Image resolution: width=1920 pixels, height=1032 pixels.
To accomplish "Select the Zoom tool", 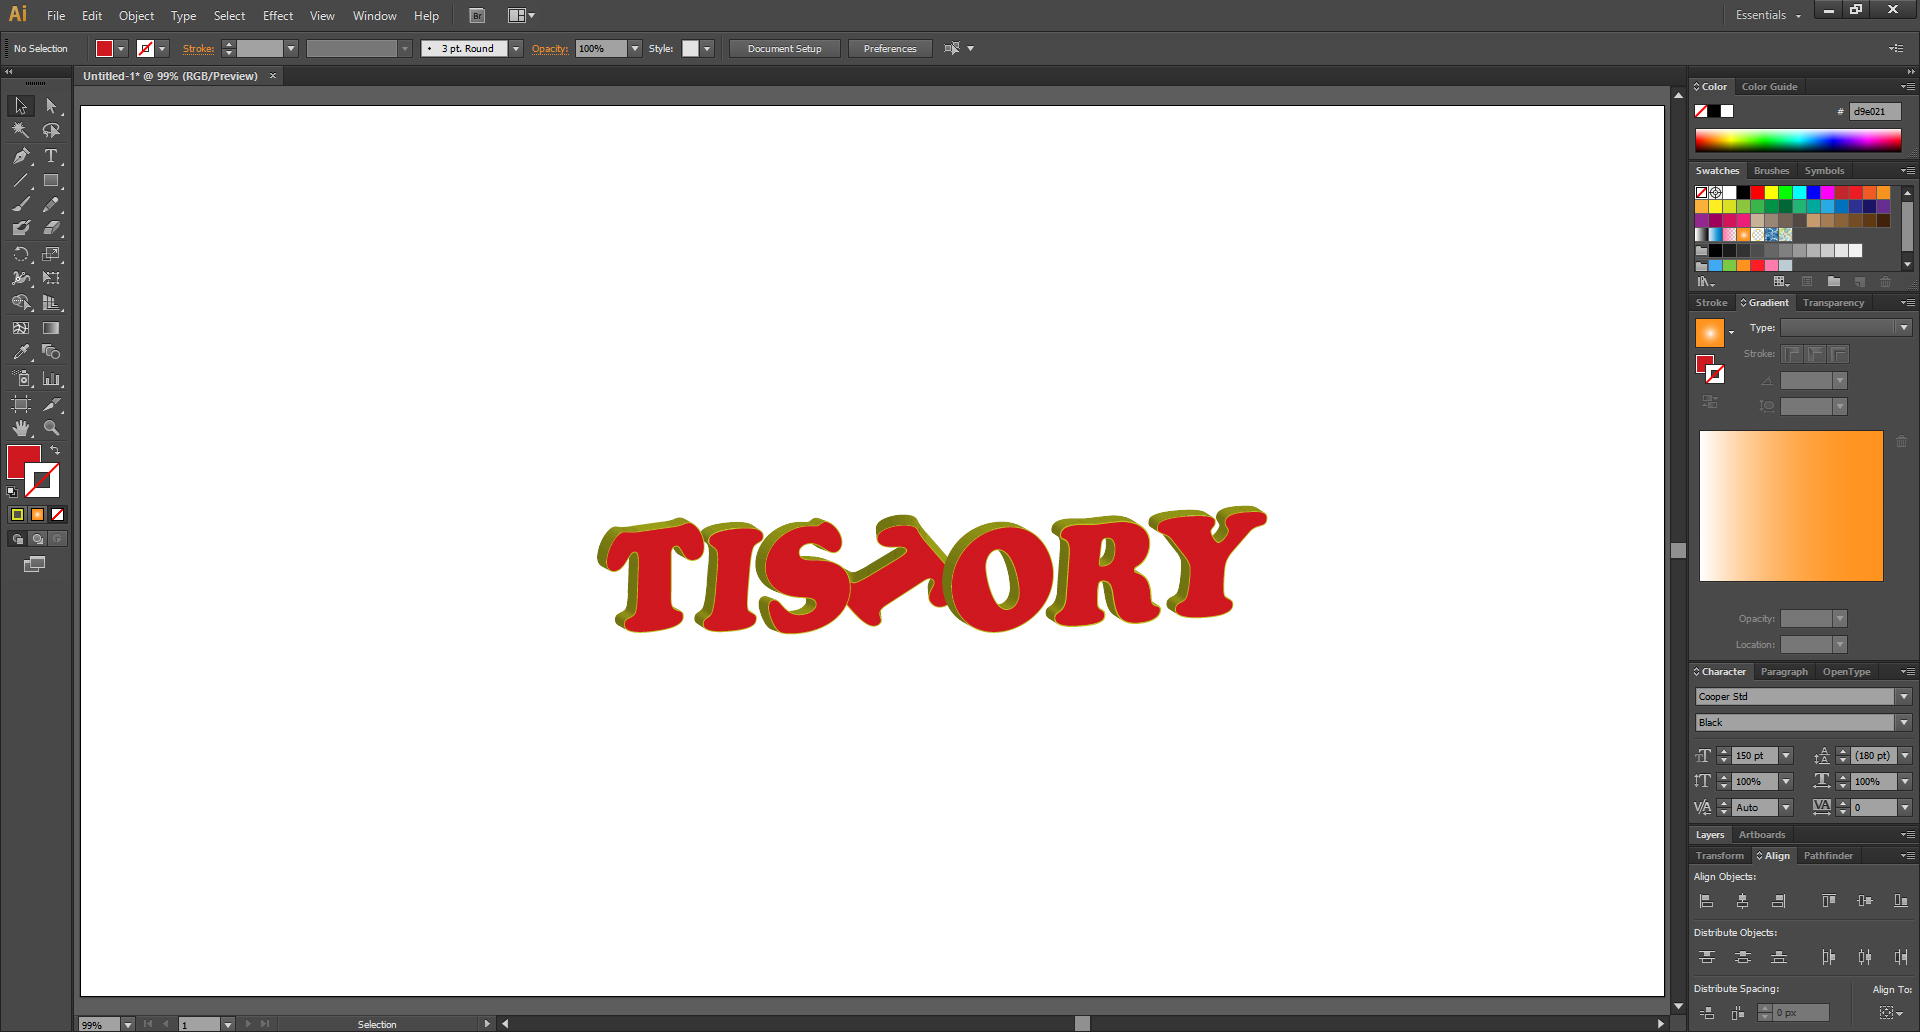I will pos(51,428).
